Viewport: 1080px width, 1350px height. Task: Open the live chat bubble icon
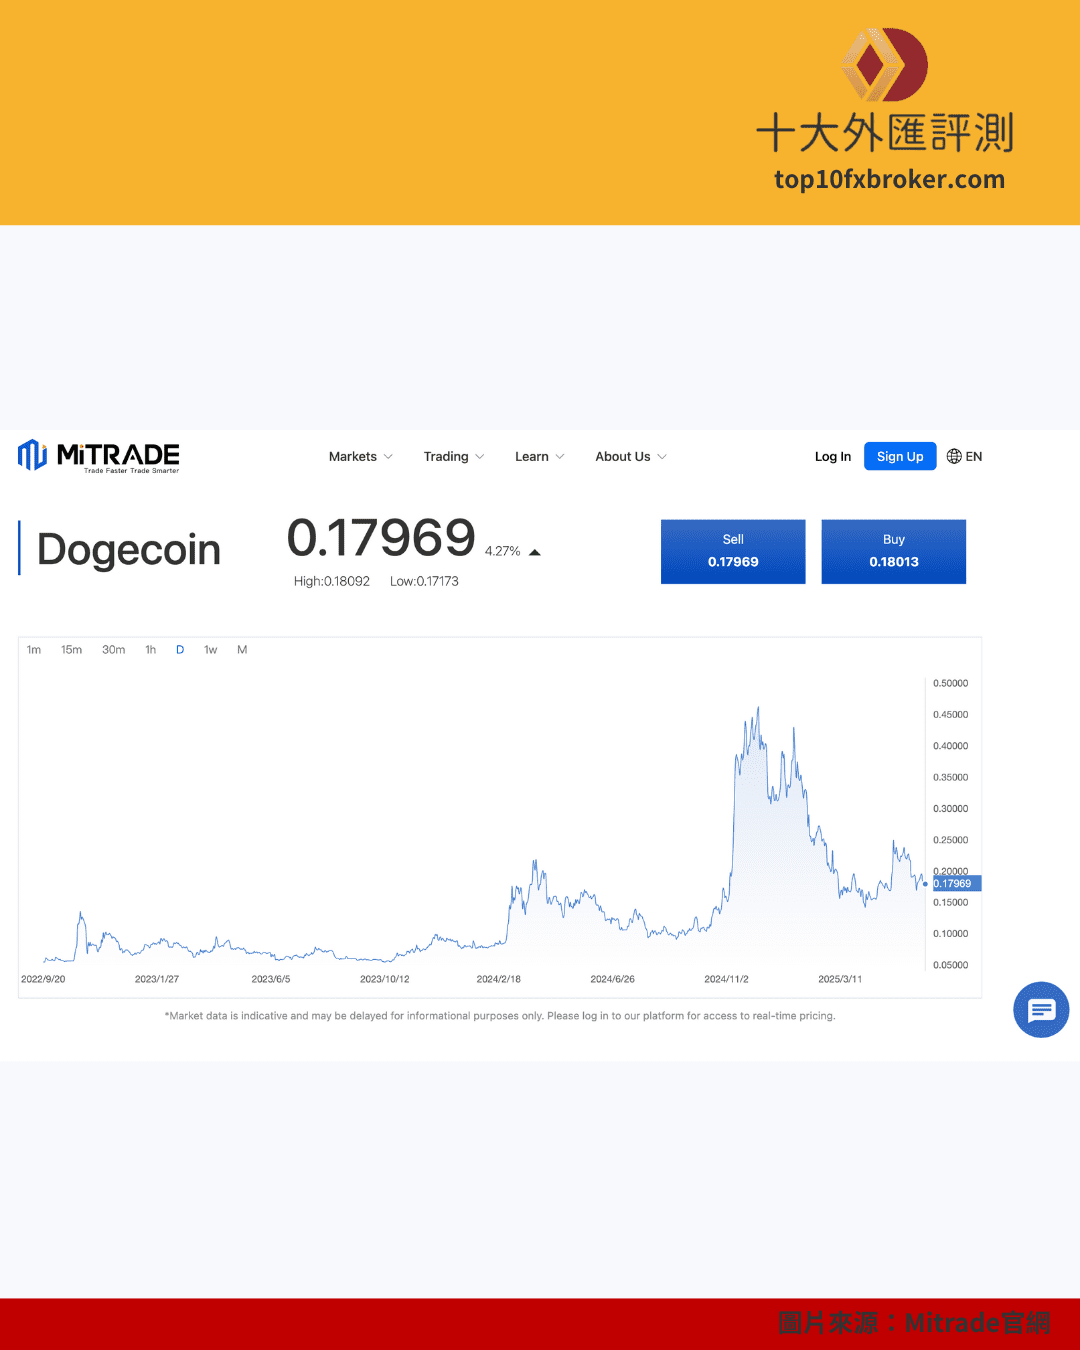point(1041,1010)
